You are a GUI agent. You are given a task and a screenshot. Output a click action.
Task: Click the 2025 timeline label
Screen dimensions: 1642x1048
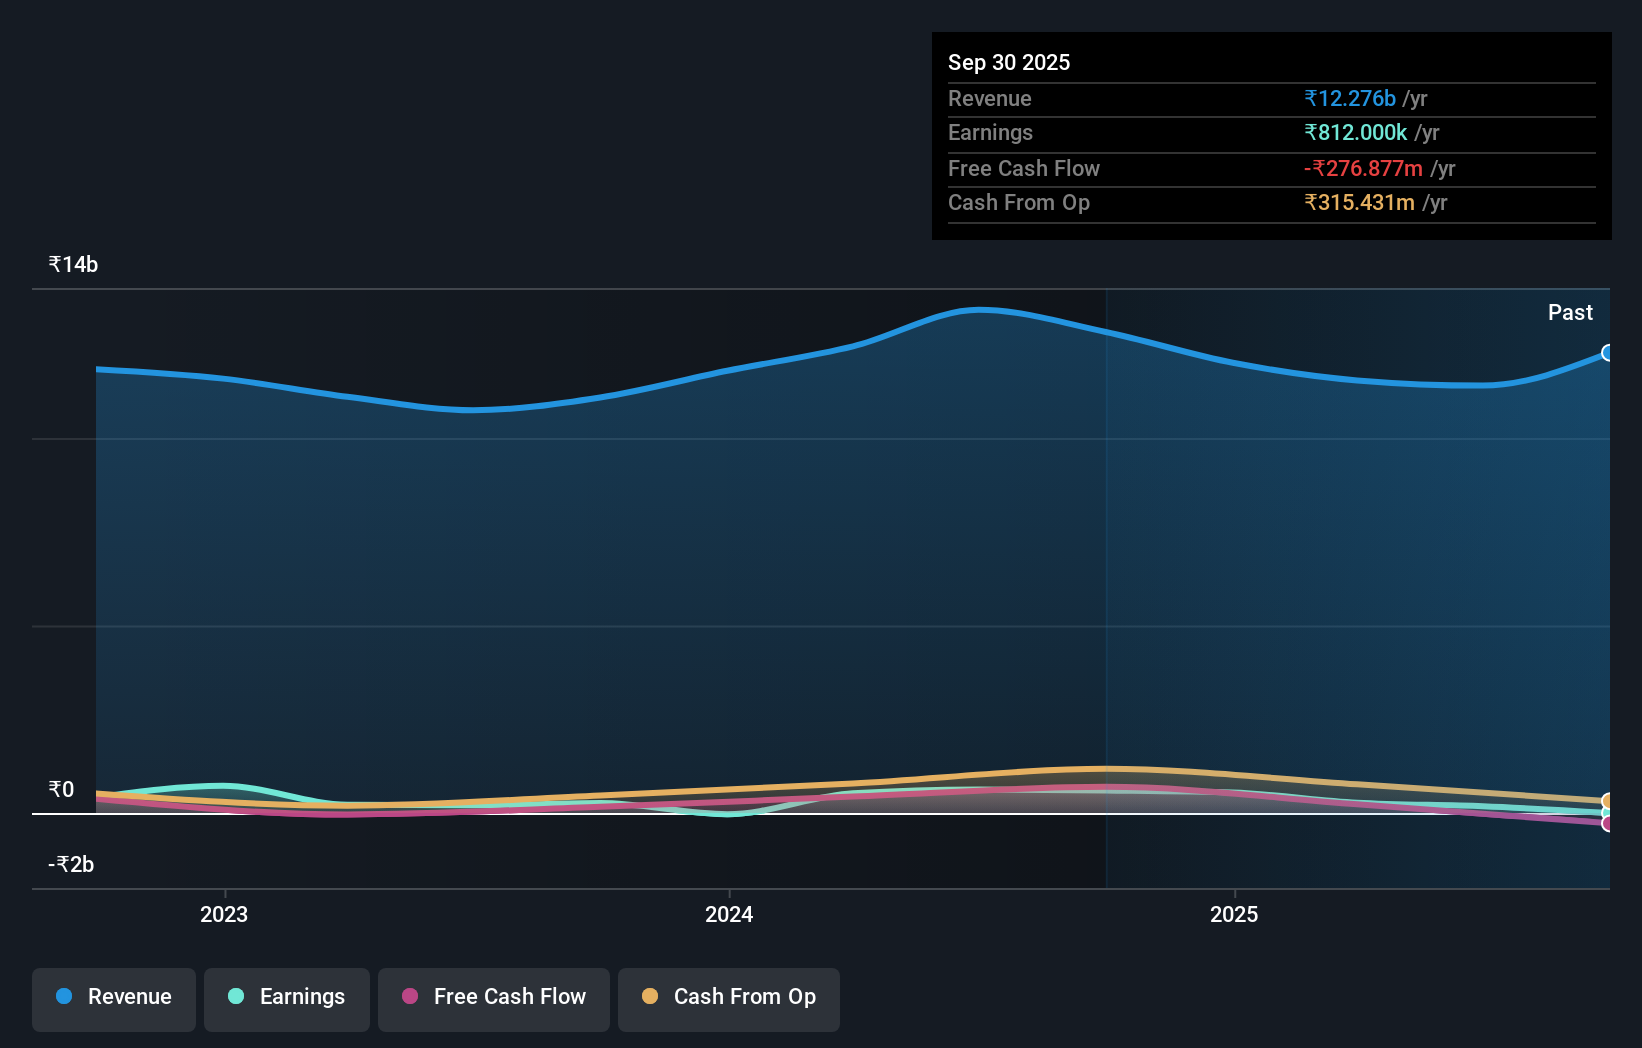pos(1234,914)
